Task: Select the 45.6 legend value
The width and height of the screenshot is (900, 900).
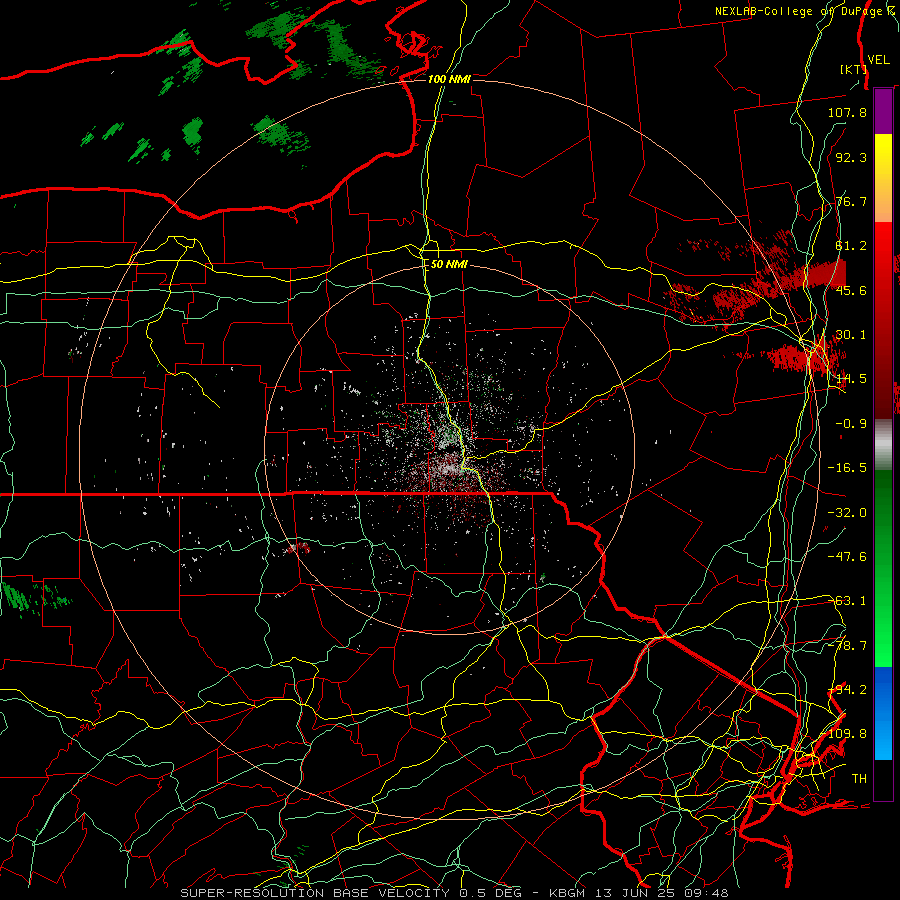Action: click(851, 290)
